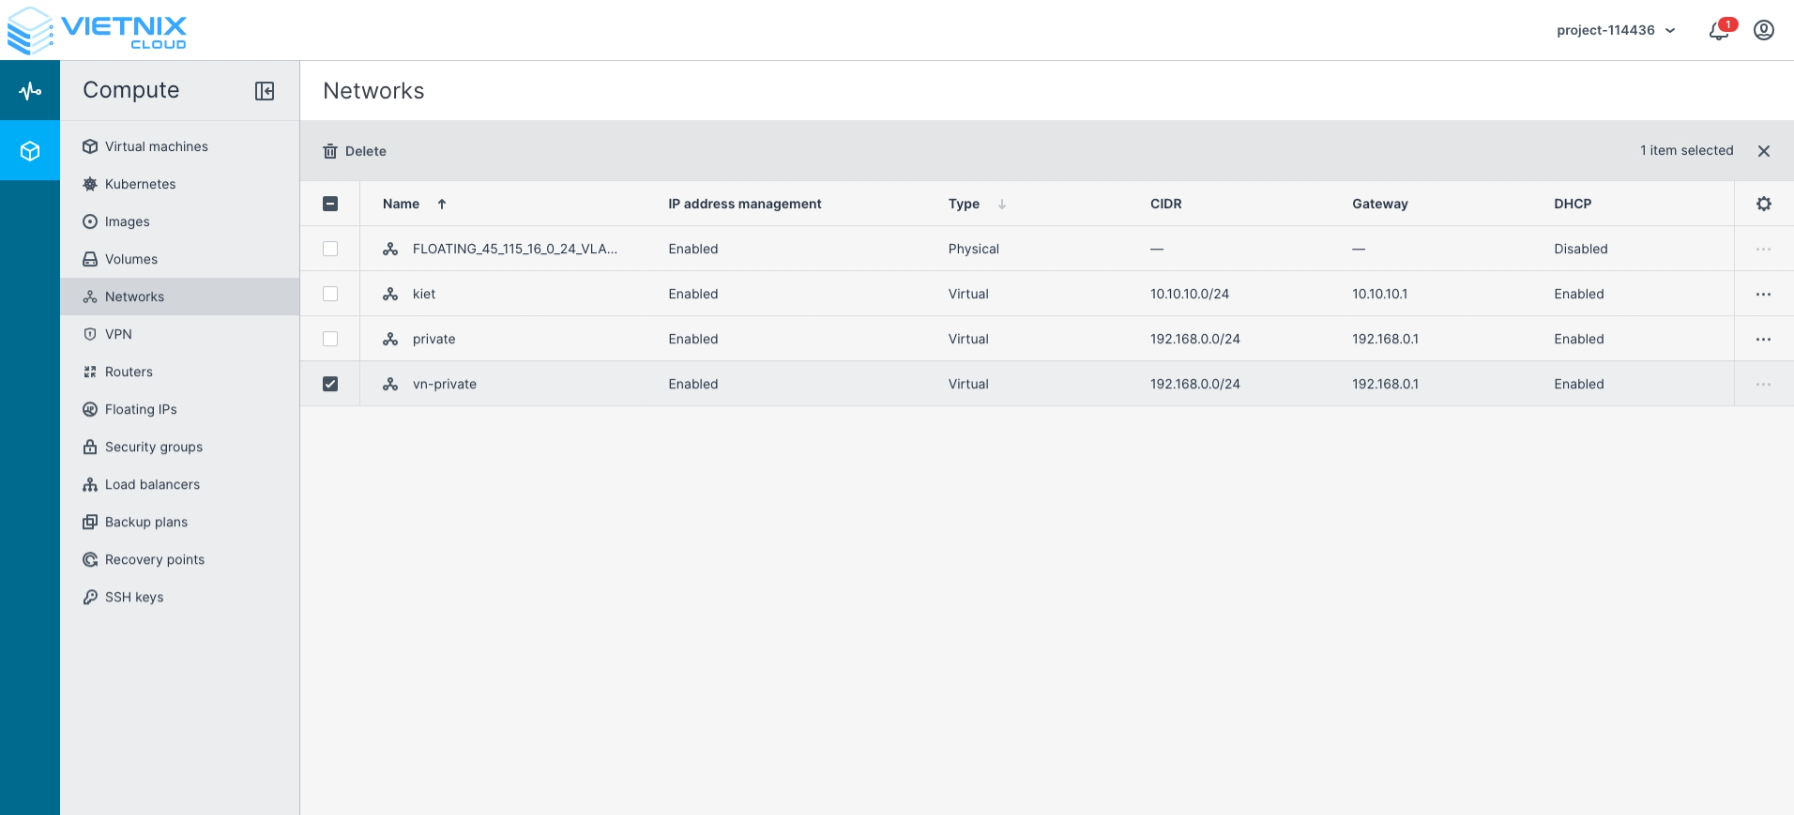Go to Virtual machines in sidebar

(x=156, y=146)
